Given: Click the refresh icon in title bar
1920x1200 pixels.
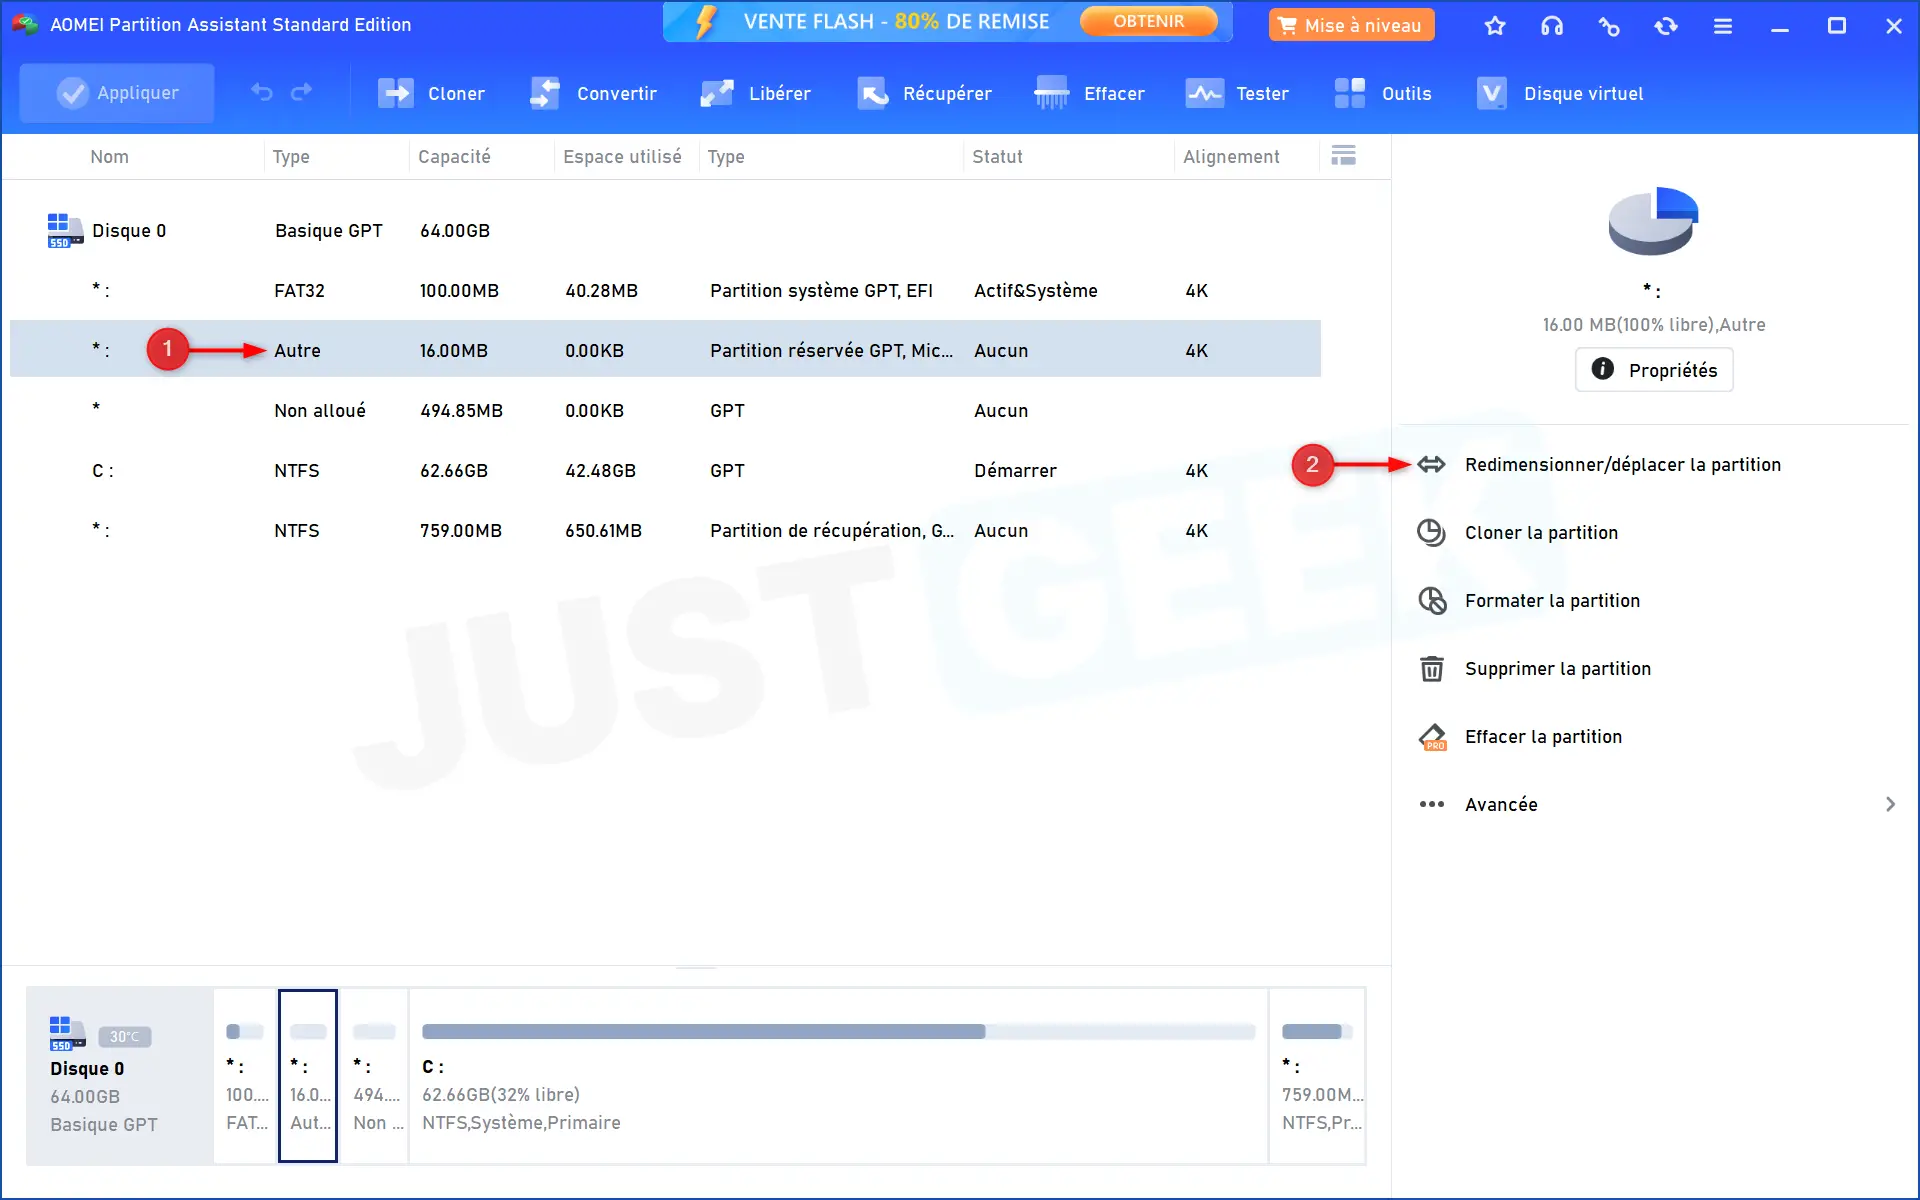Looking at the screenshot, I should tap(1666, 26).
